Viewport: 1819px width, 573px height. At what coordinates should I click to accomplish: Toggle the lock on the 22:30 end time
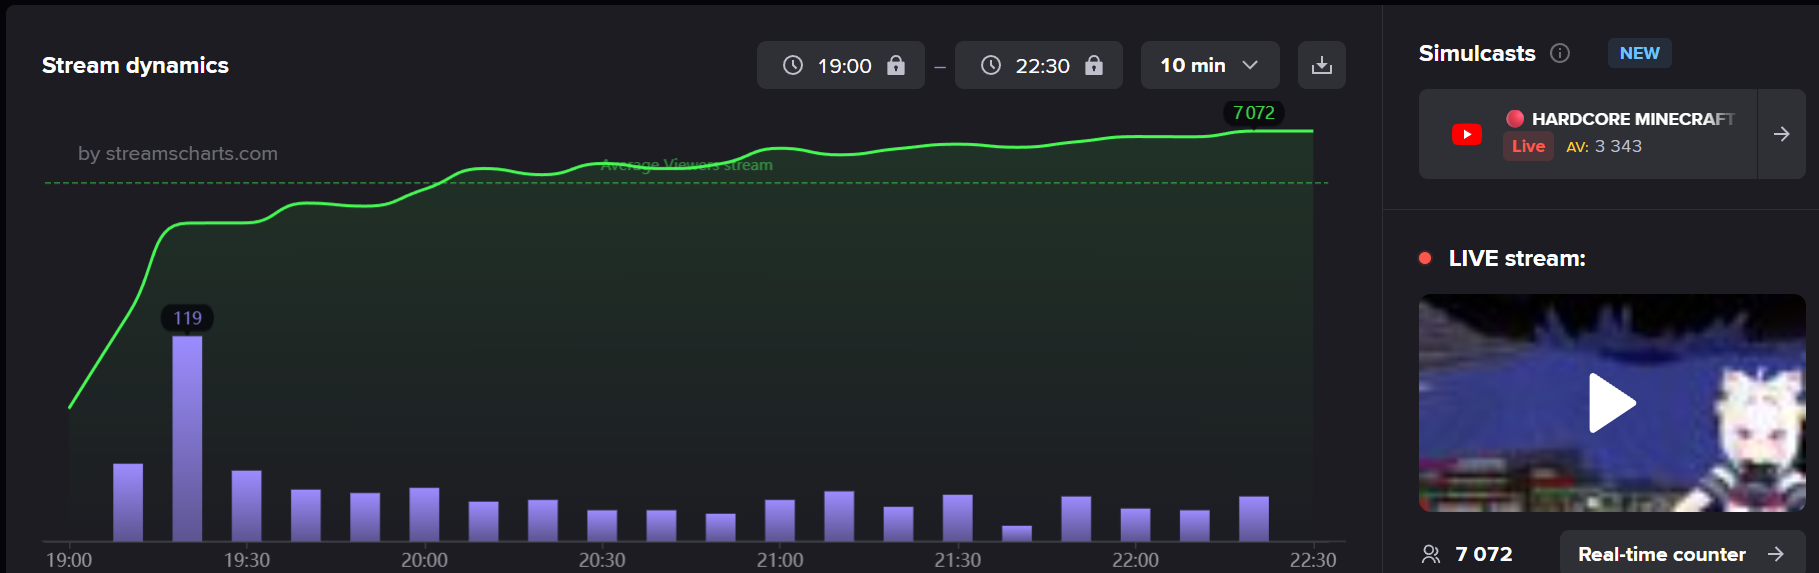[x=1094, y=65]
